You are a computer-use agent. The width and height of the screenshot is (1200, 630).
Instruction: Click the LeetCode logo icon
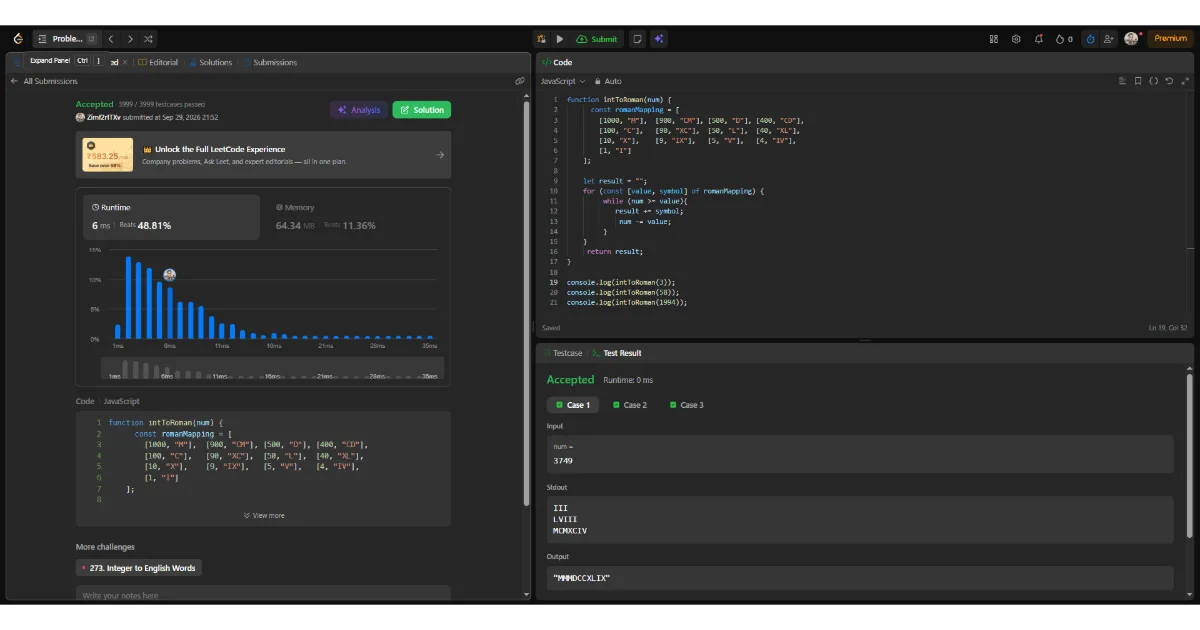tap(17, 39)
